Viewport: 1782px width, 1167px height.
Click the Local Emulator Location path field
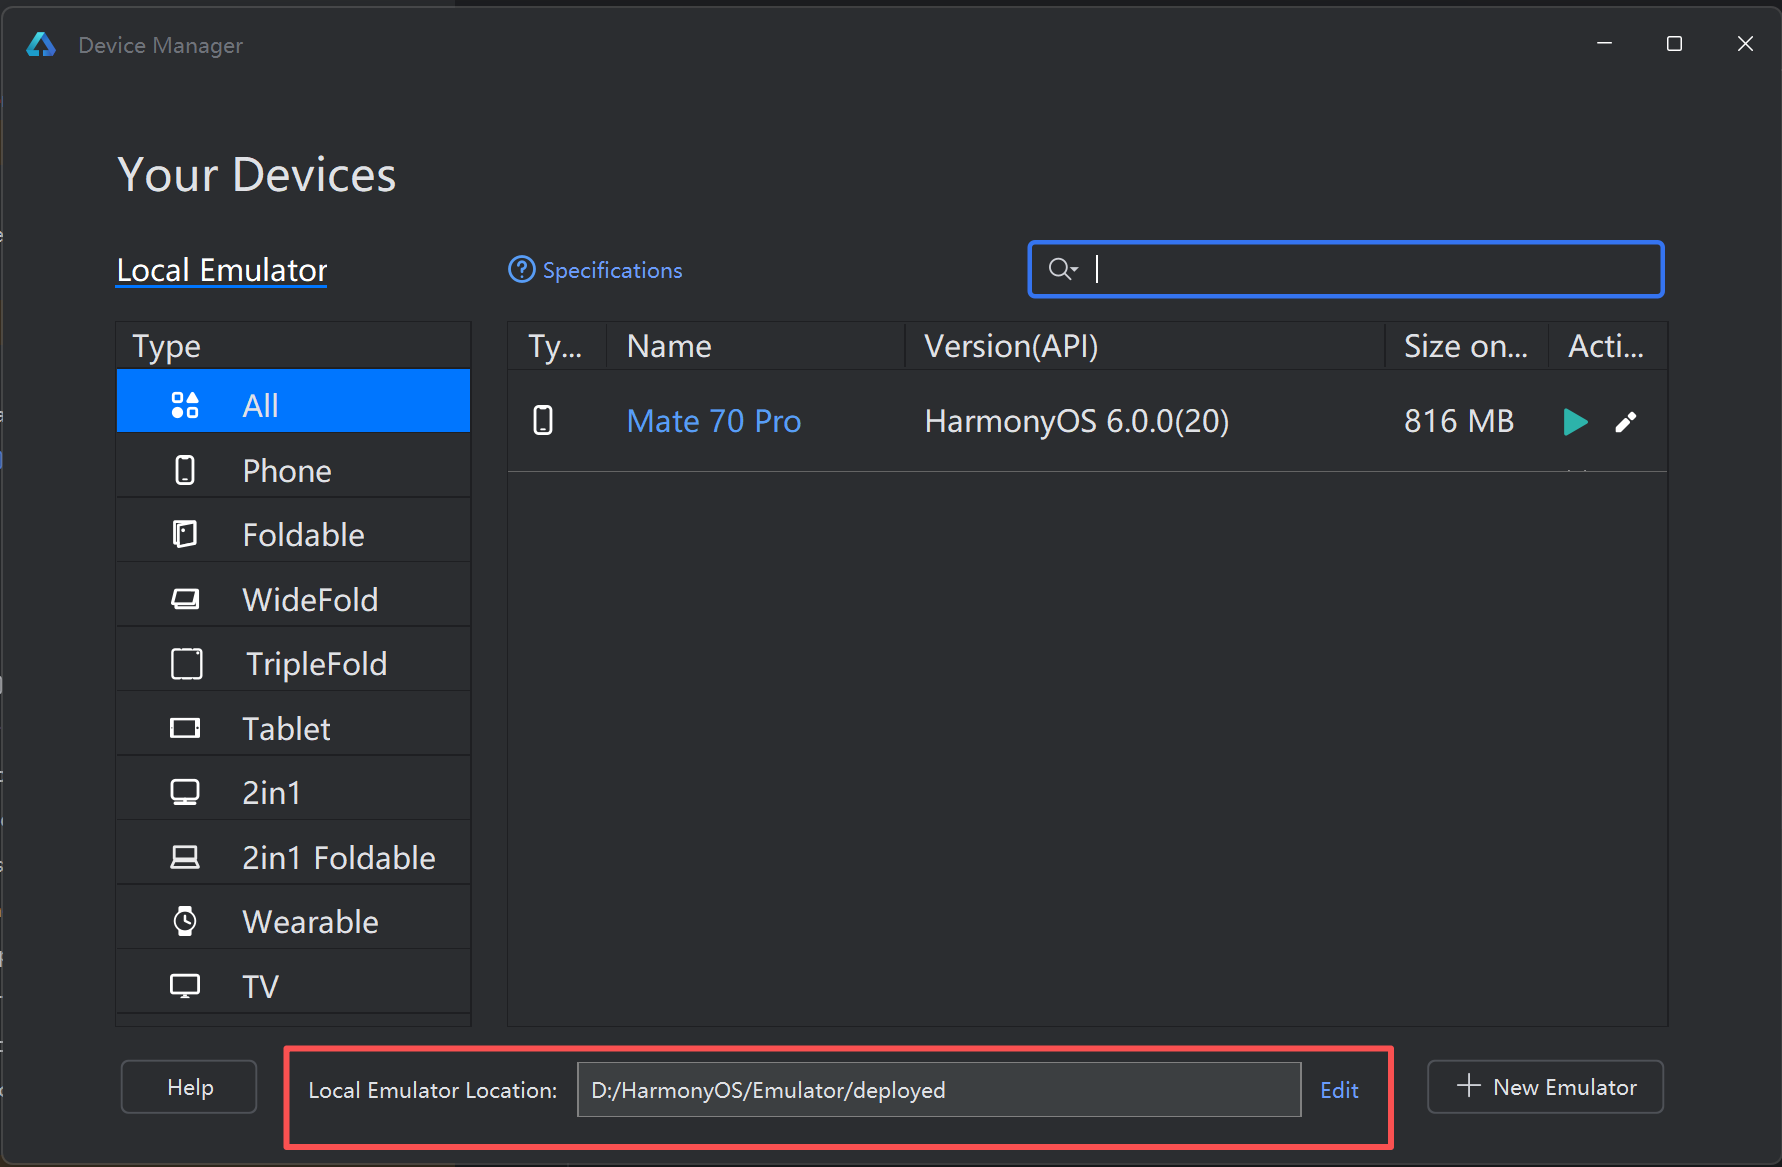[x=938, y=1090]
